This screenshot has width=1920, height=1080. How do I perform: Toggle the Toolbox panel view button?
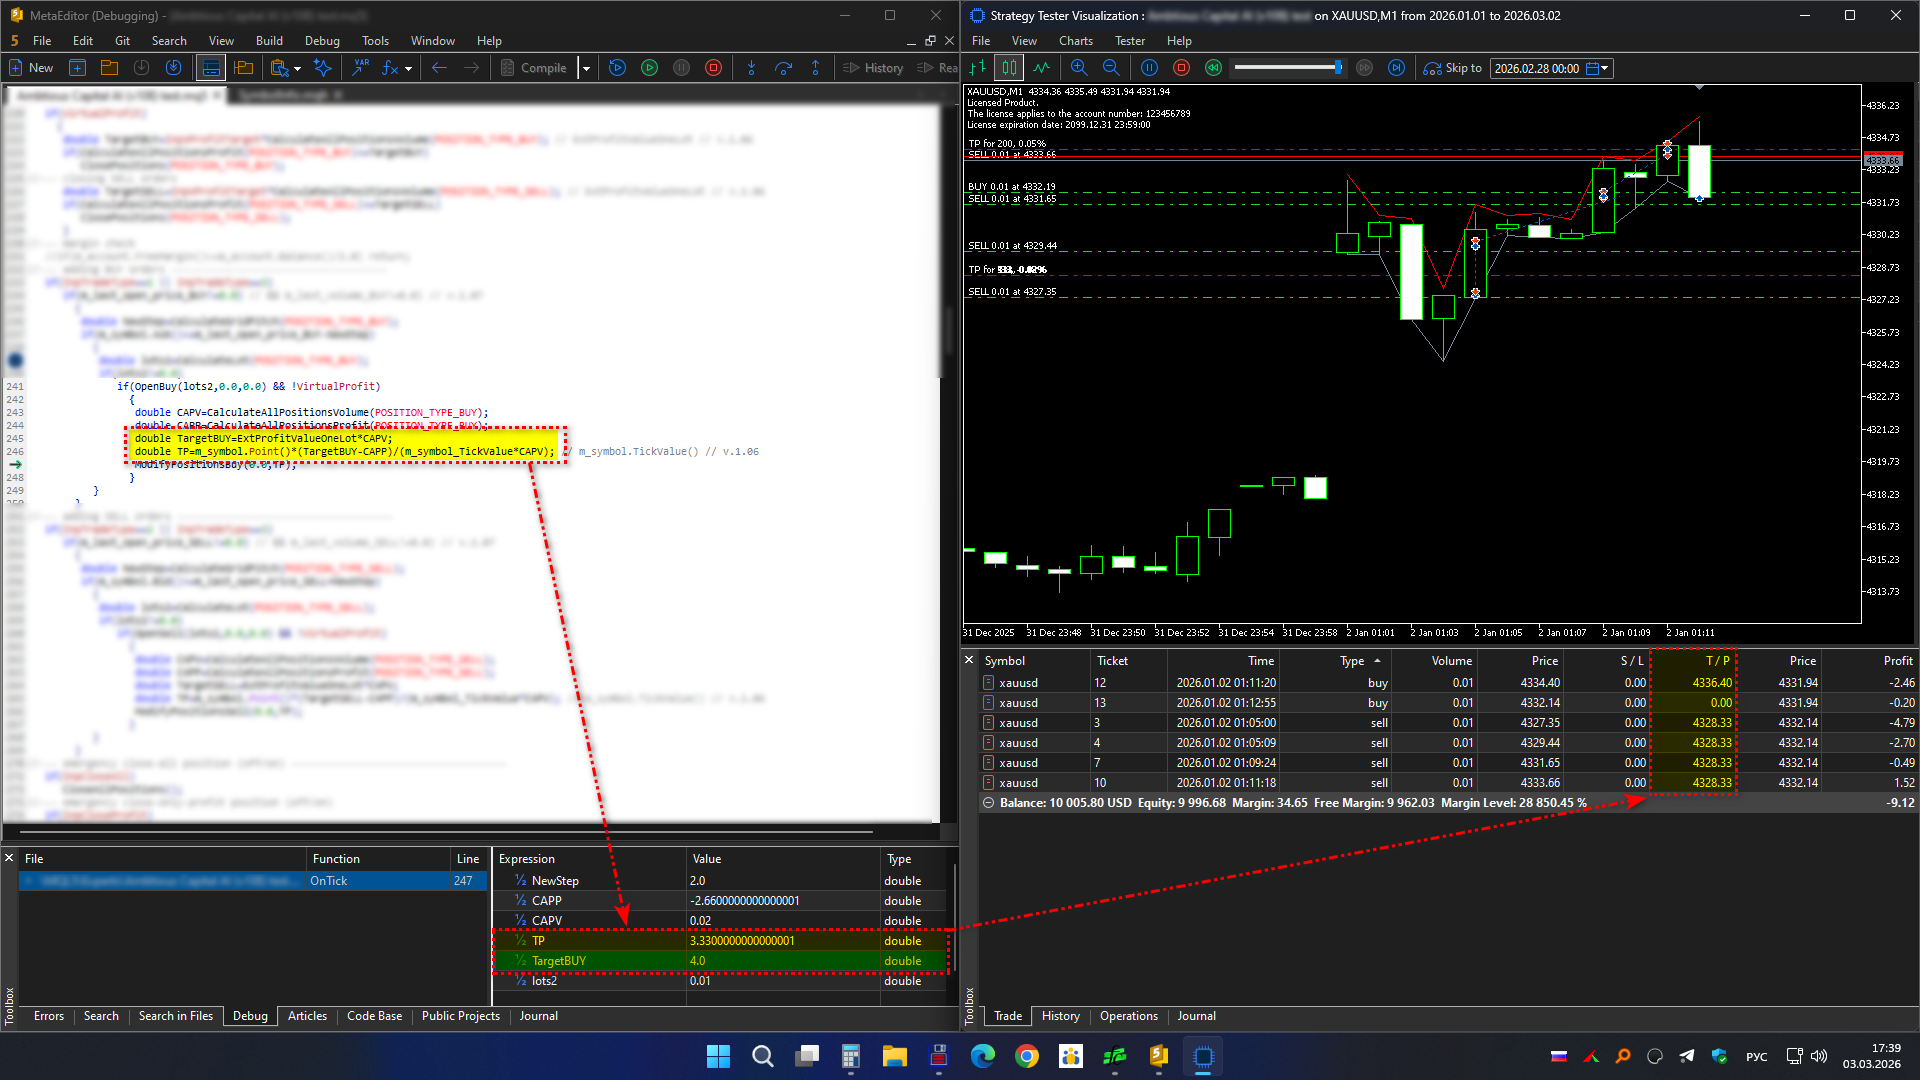pyautogui.click(x=211, y=68)
